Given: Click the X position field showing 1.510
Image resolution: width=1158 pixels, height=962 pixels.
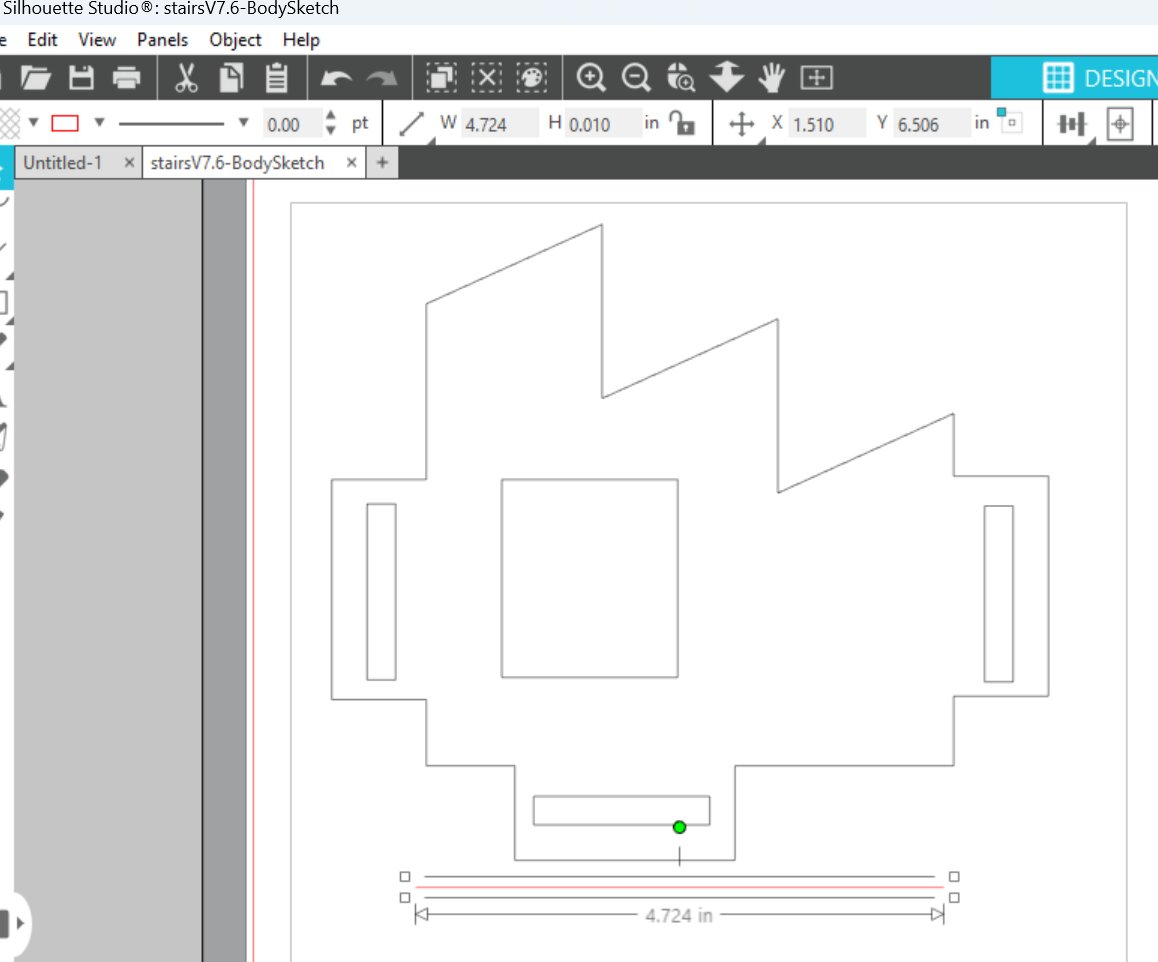Looking at the screenshot, I should point(828,124).
